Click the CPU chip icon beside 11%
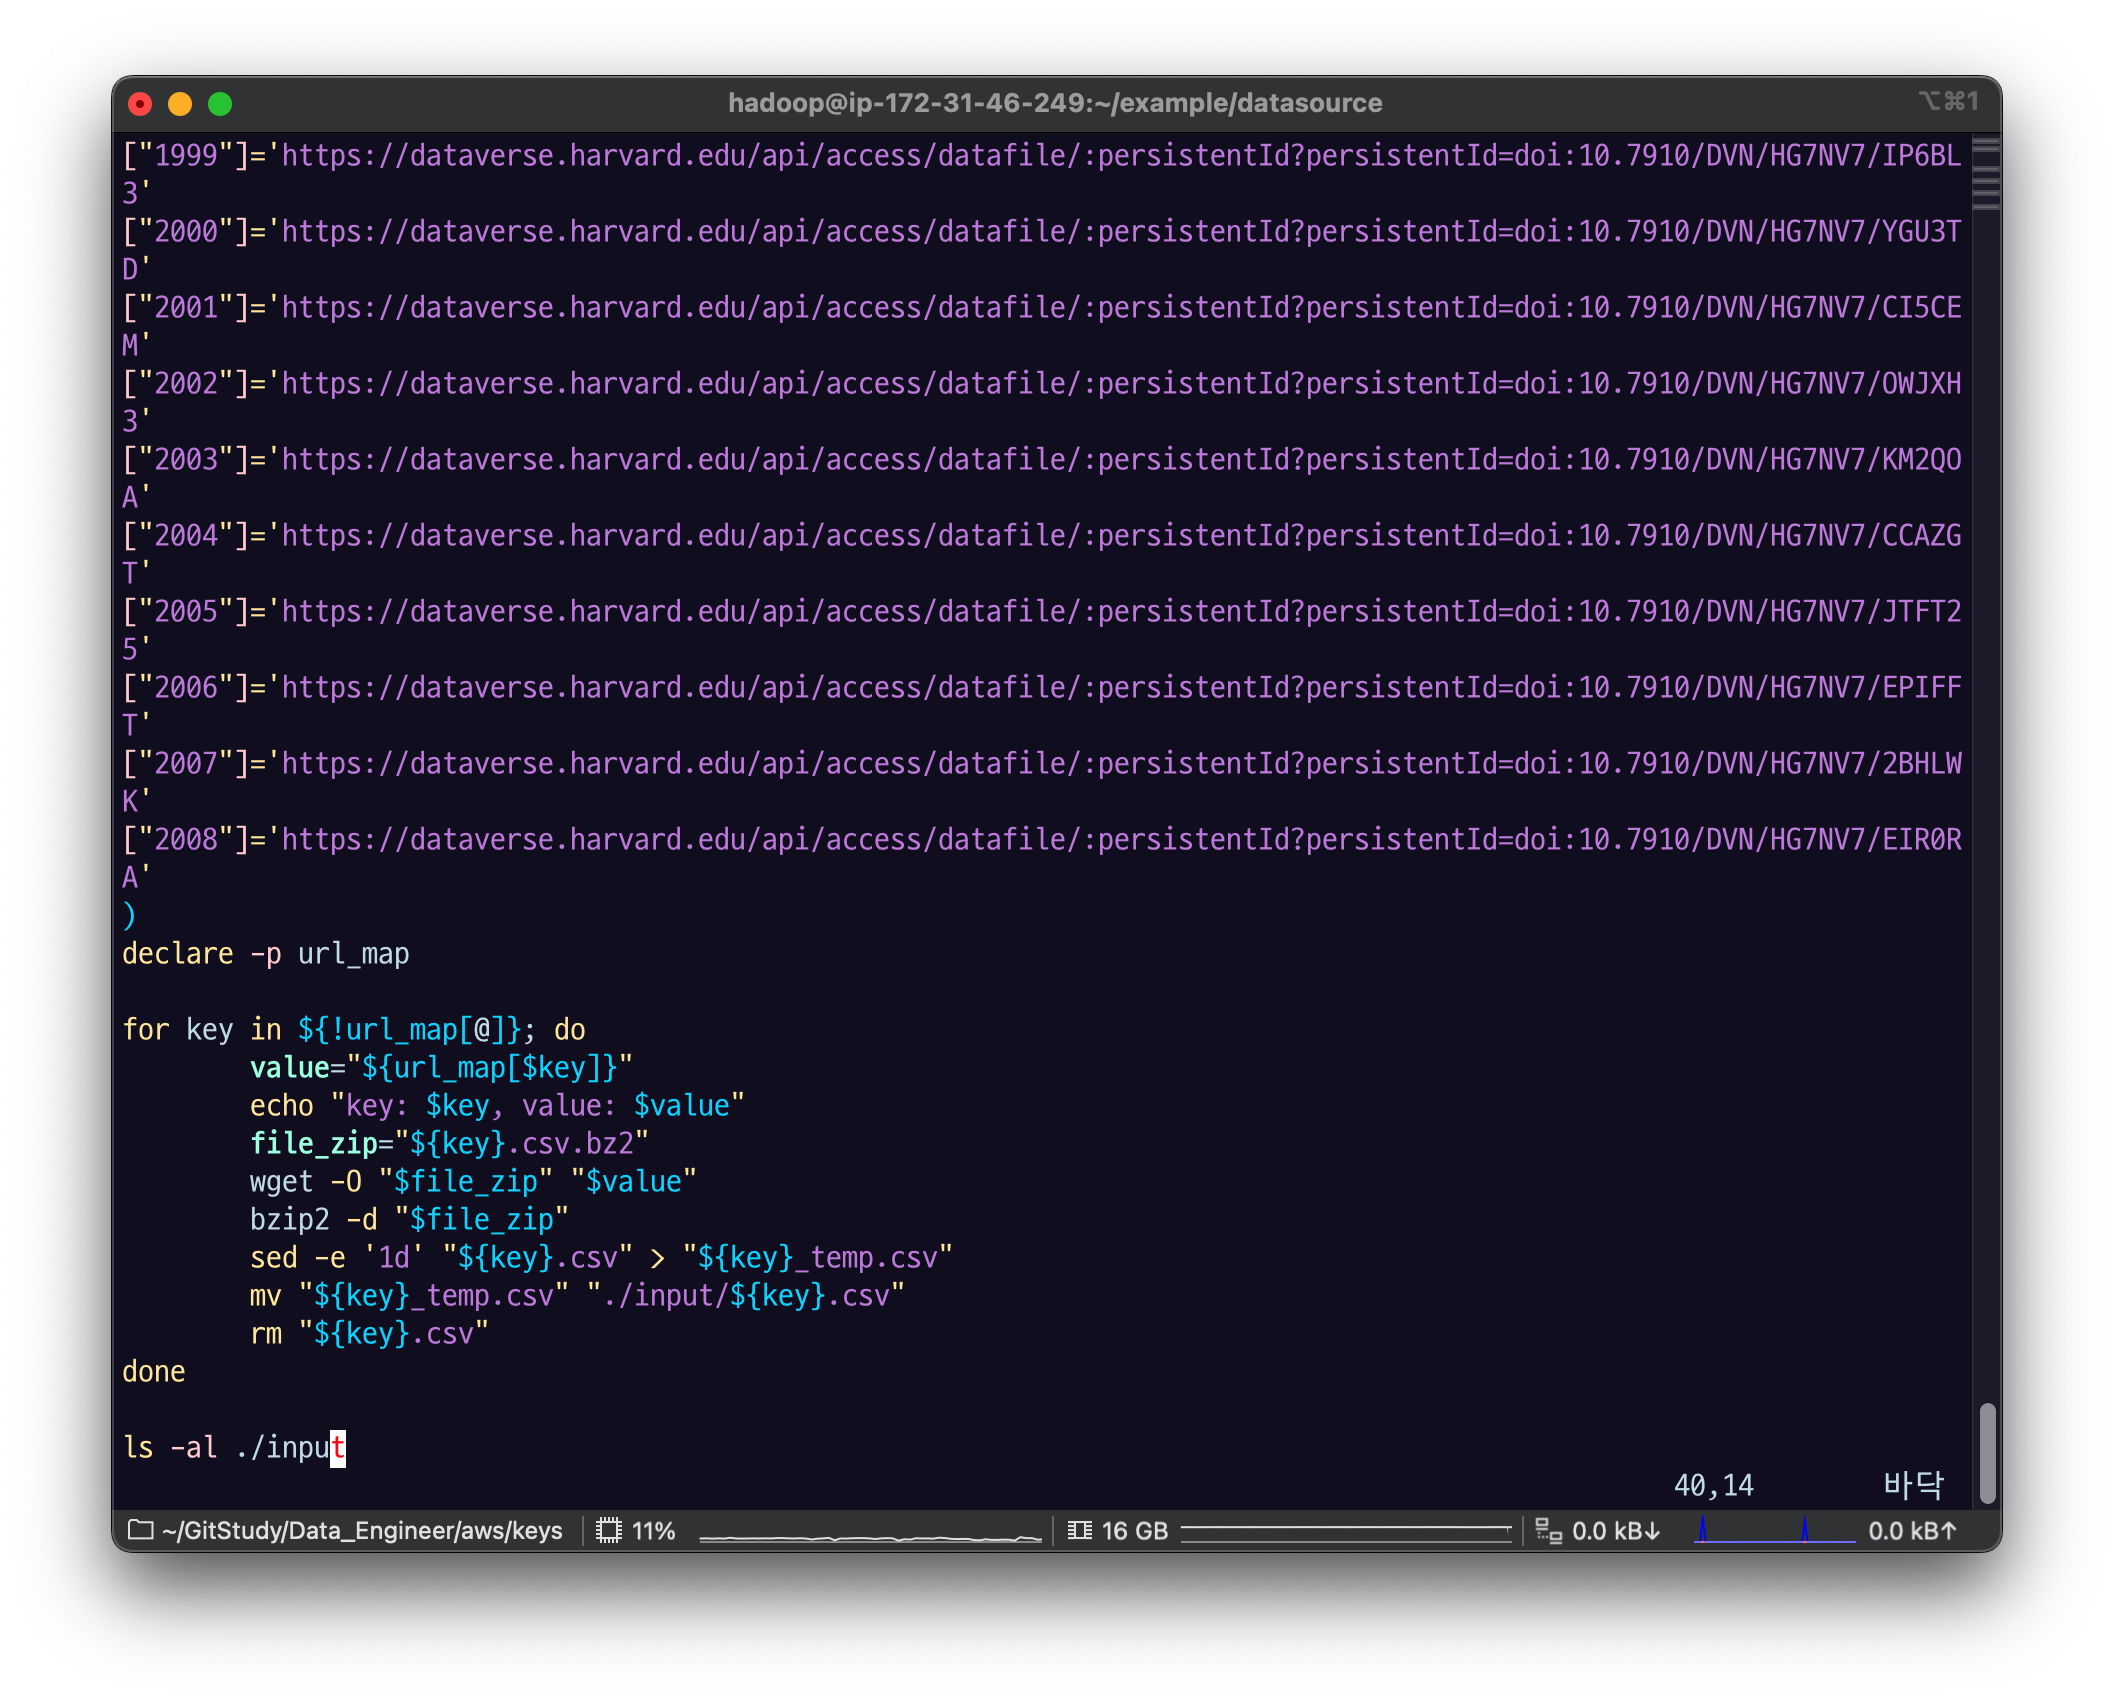The height and width of the screenshot is (1700, 2114). pos(608,1531)
